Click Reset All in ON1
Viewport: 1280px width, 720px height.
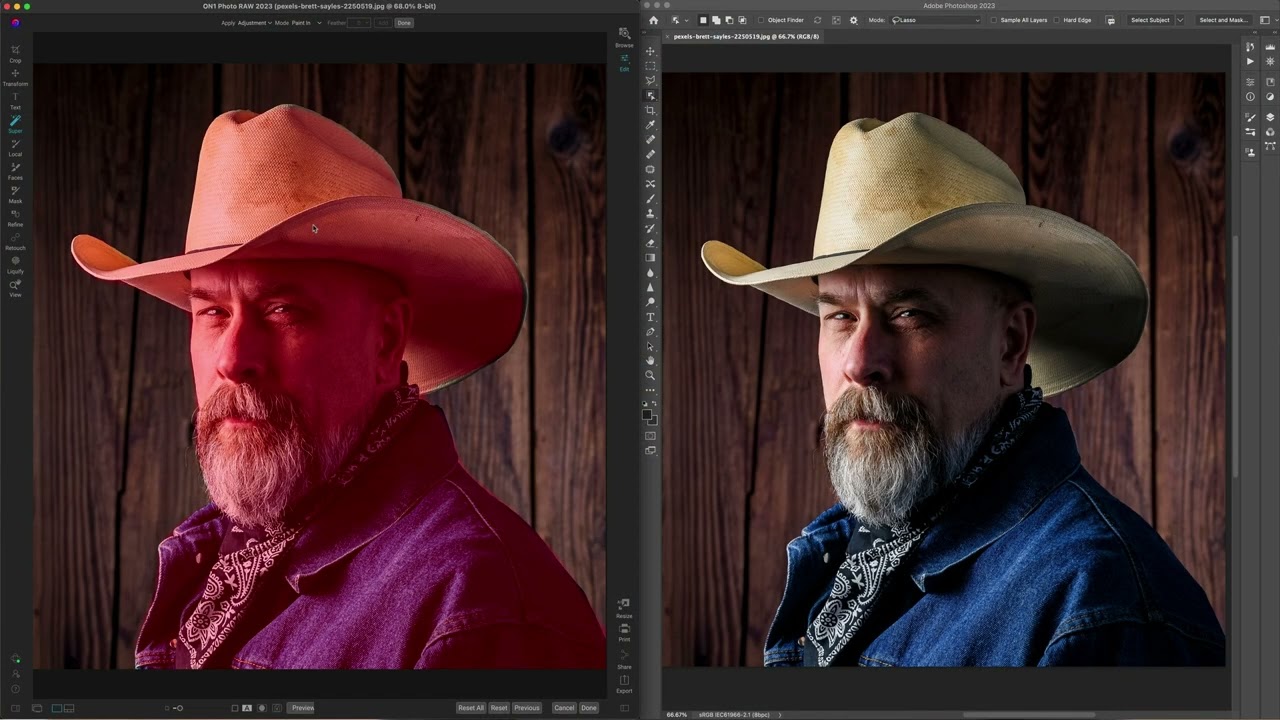471,708
